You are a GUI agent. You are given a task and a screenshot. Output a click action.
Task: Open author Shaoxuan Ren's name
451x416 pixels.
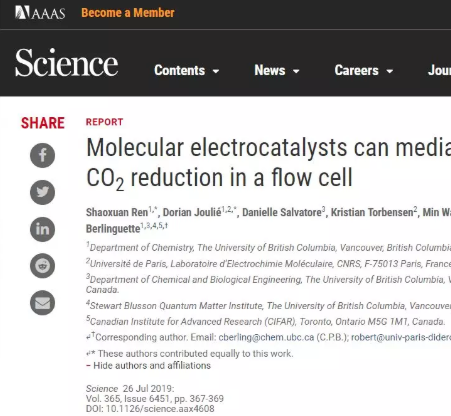tap(117, 212)
